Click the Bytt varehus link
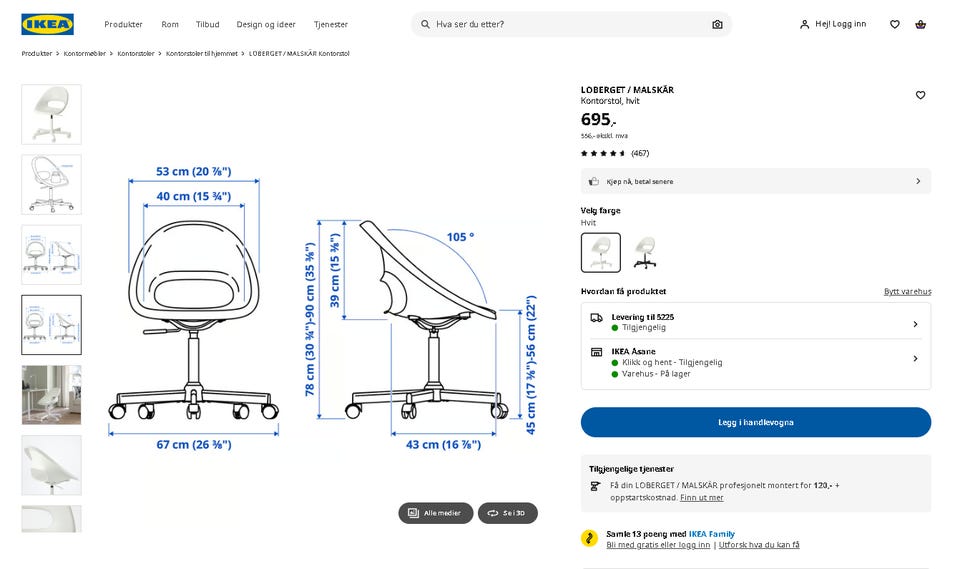 (x=907, y=292)
